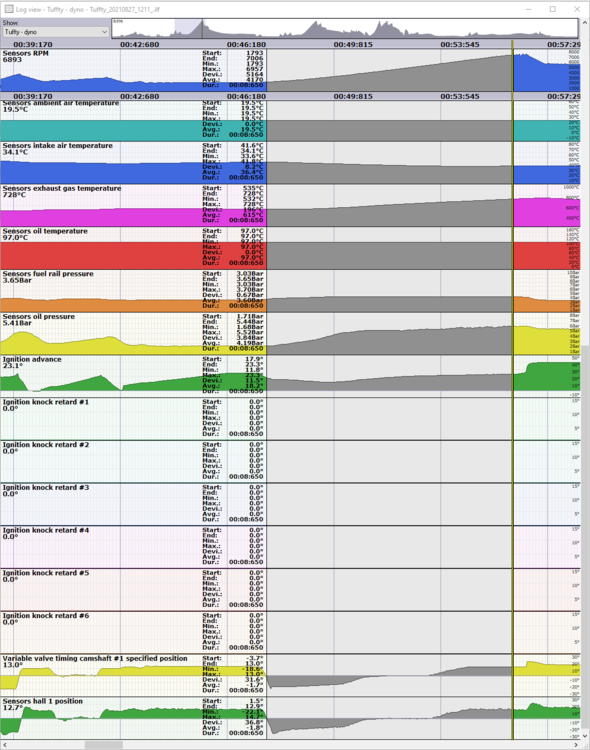
Task: Select the Ignition knock retard #4 label
Action: [x=45, y=530]
